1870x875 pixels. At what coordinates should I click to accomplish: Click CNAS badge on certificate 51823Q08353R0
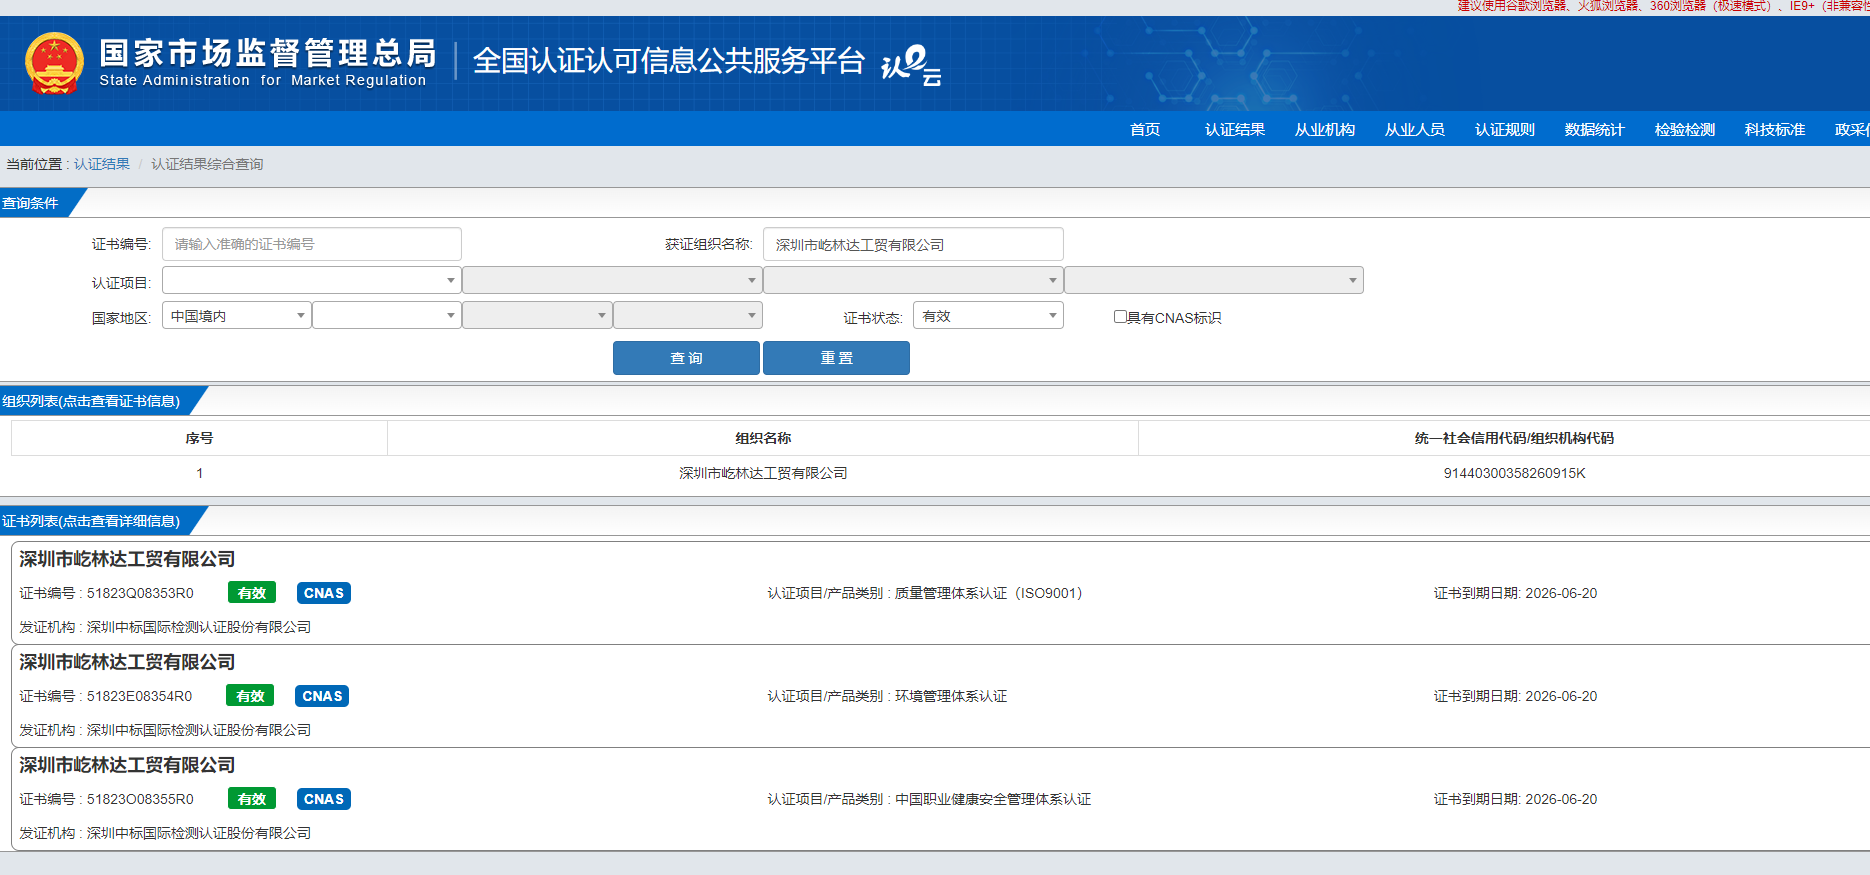[323, 593]
